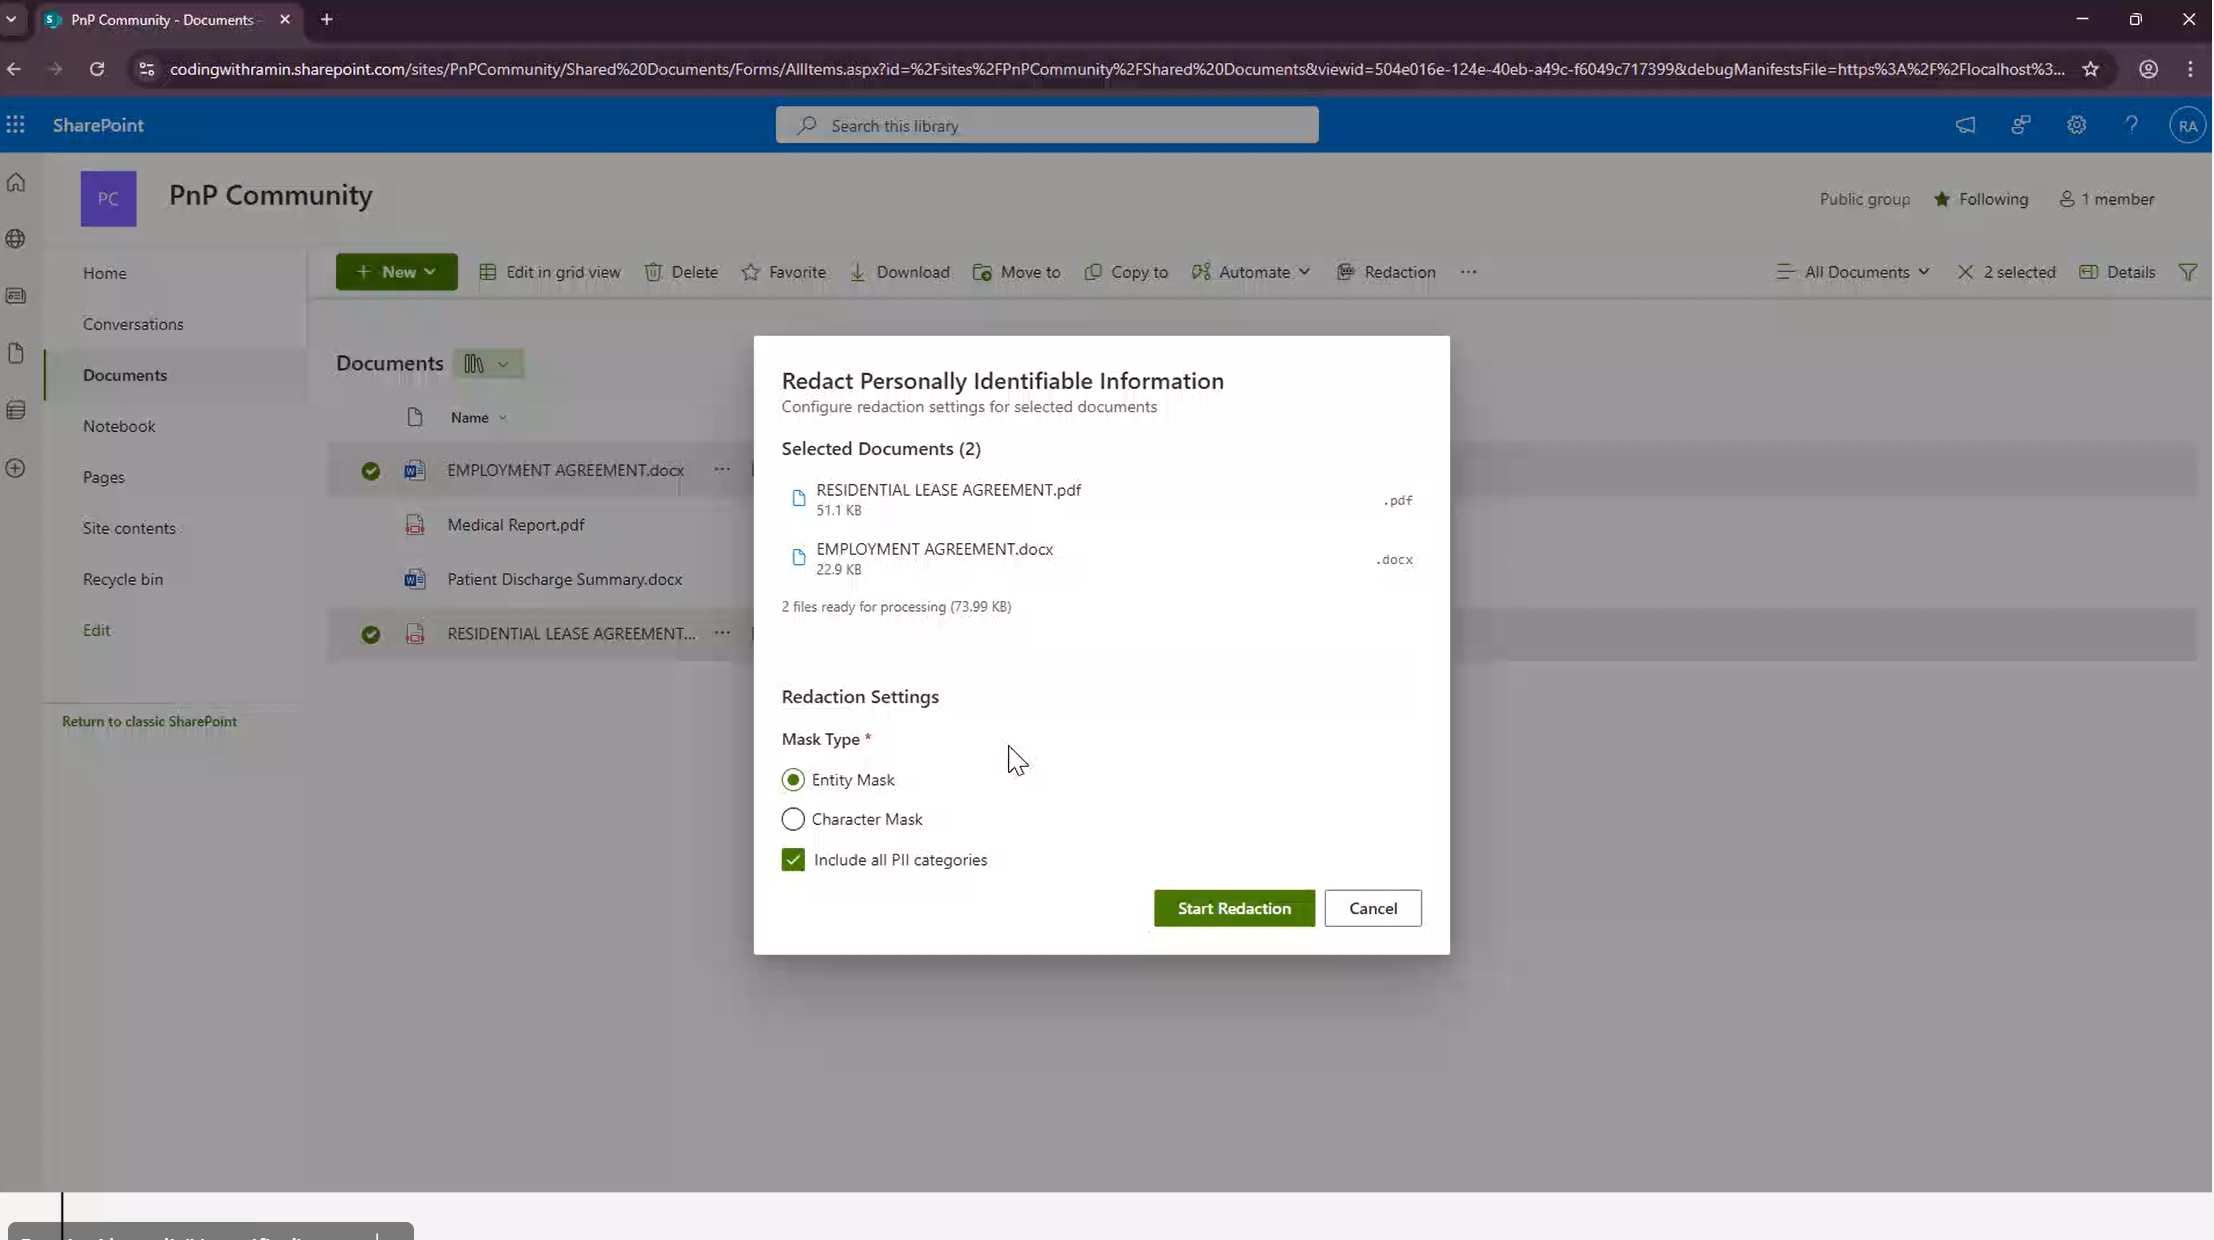This screenshot has width=2214, height=1240.
Task: Go to Site contents in navigation
Action: pyautogui.click(x=129, y=528)
